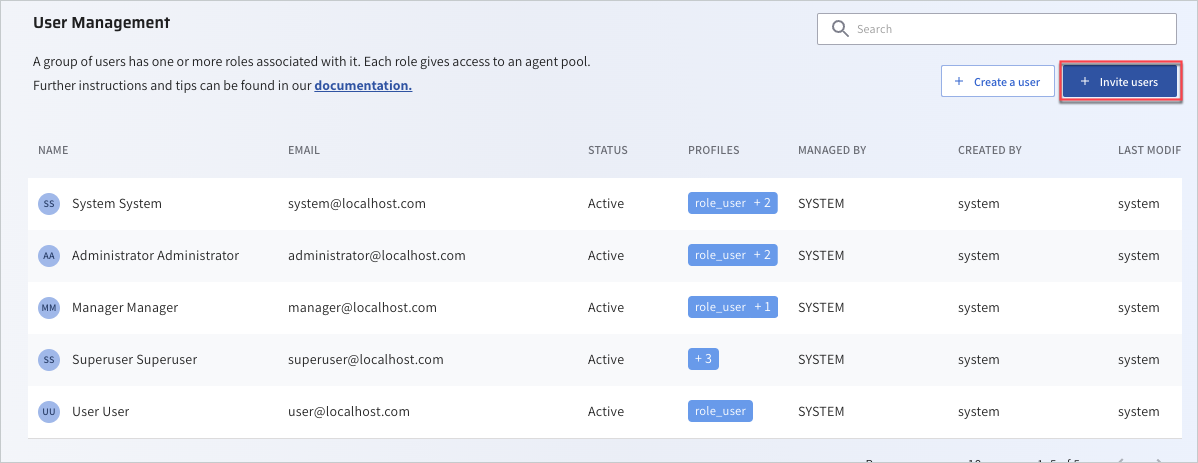Sort by the EMAIL column header
This screenshot has height=463, width=1198.
[303, 151]
